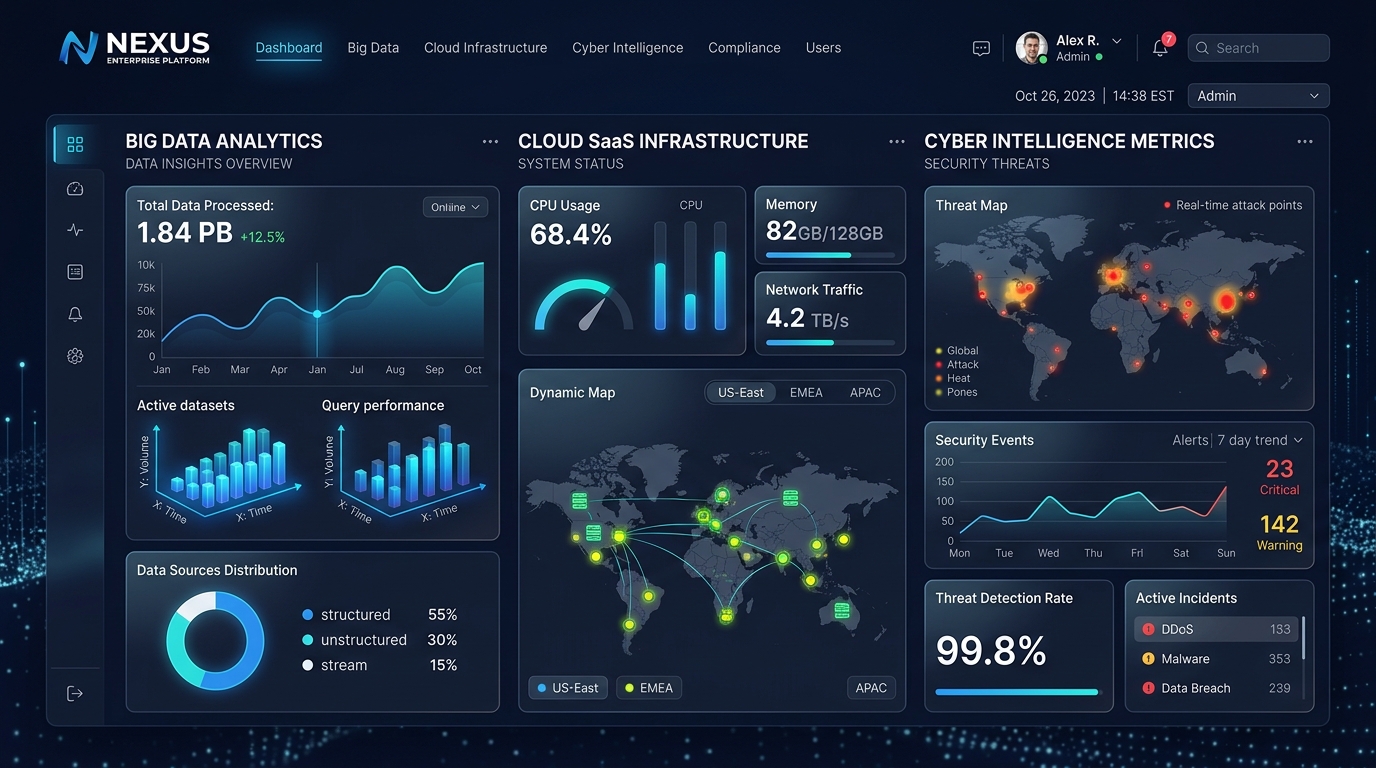Select US-East region toggle on Dynamic Map
This screenshot has height=768, width=1376.
pos(740,393)
